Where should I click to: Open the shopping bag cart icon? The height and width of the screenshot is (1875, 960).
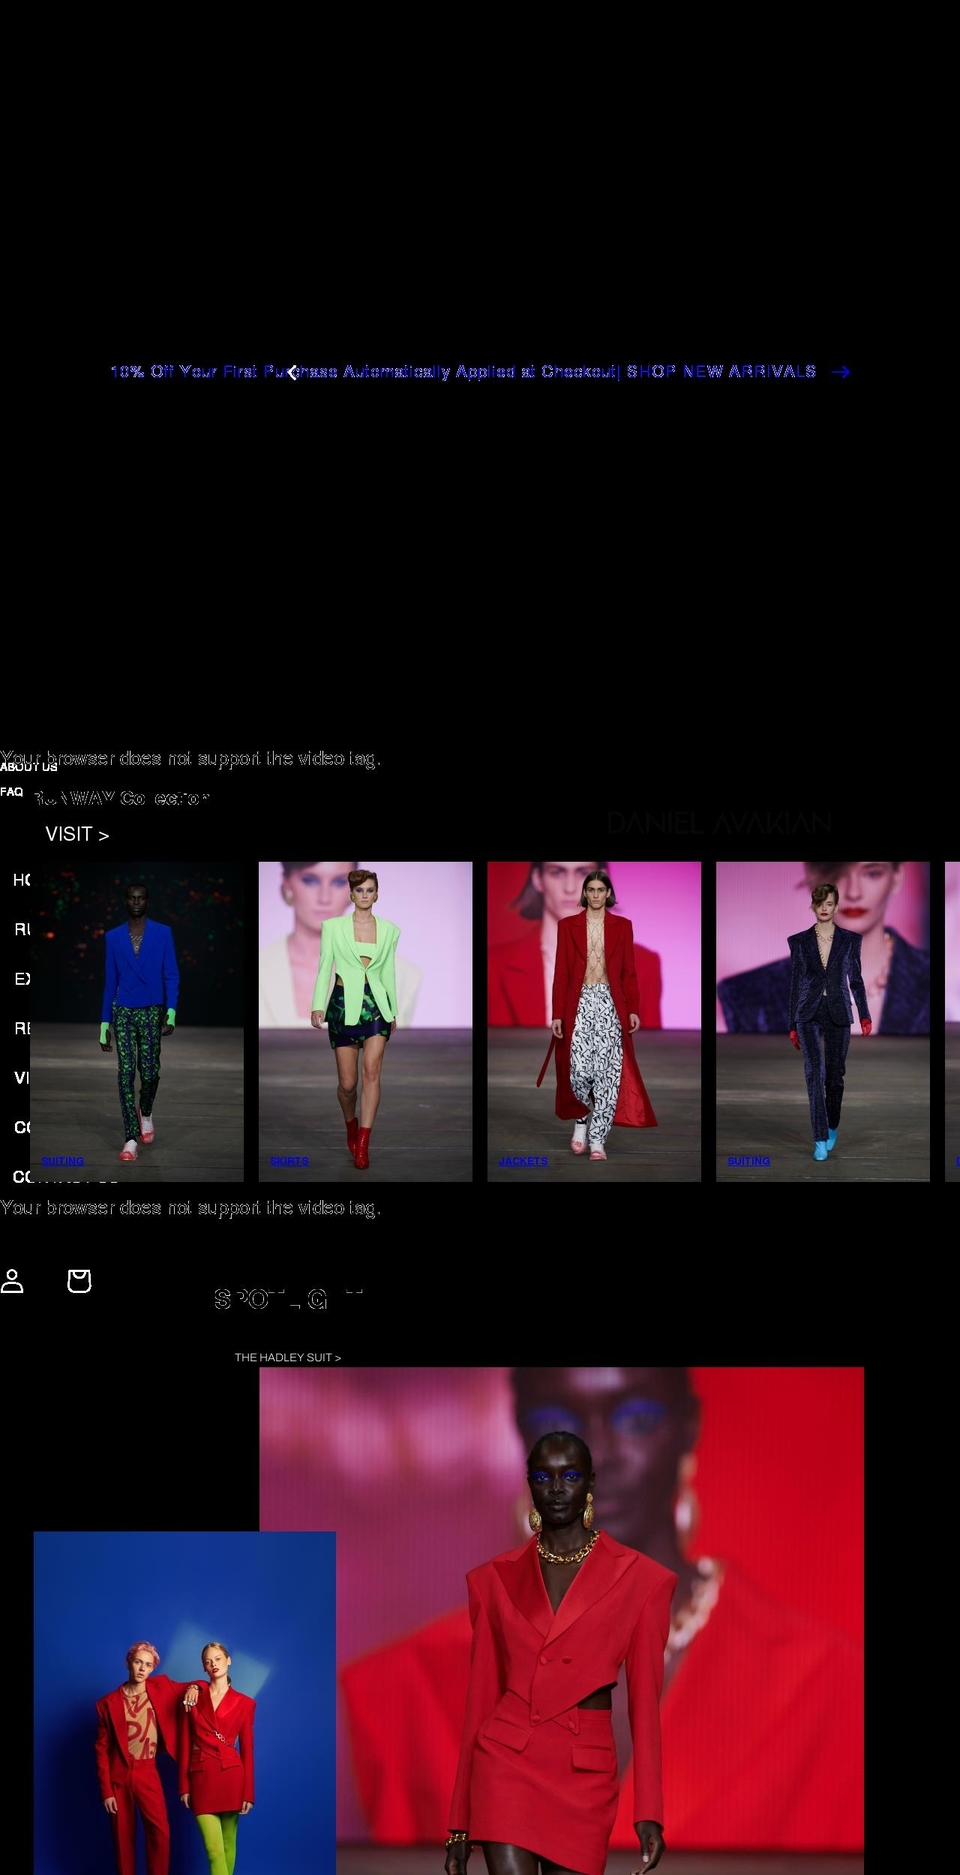[x=79, y=1281]
